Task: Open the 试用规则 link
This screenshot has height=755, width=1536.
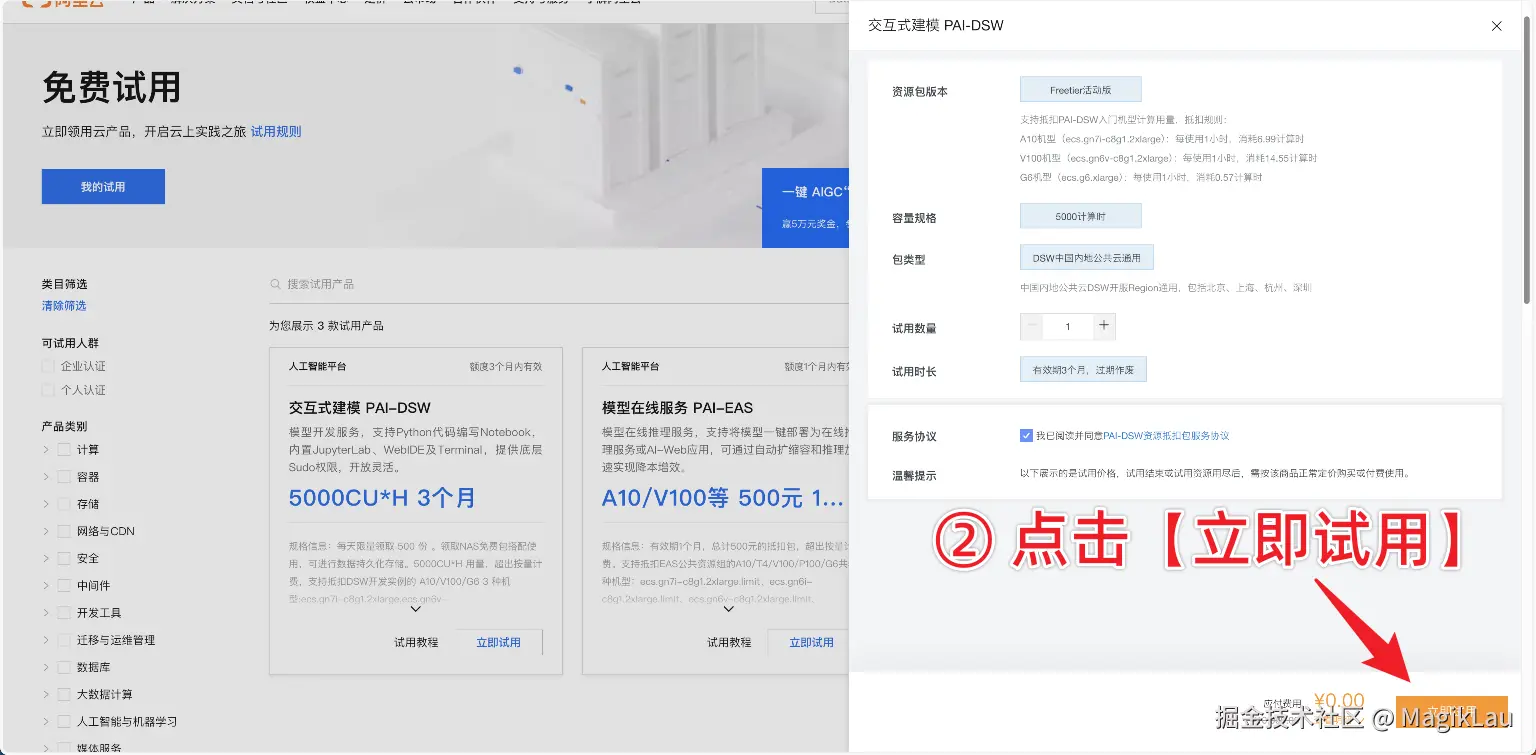Action: 276,131
